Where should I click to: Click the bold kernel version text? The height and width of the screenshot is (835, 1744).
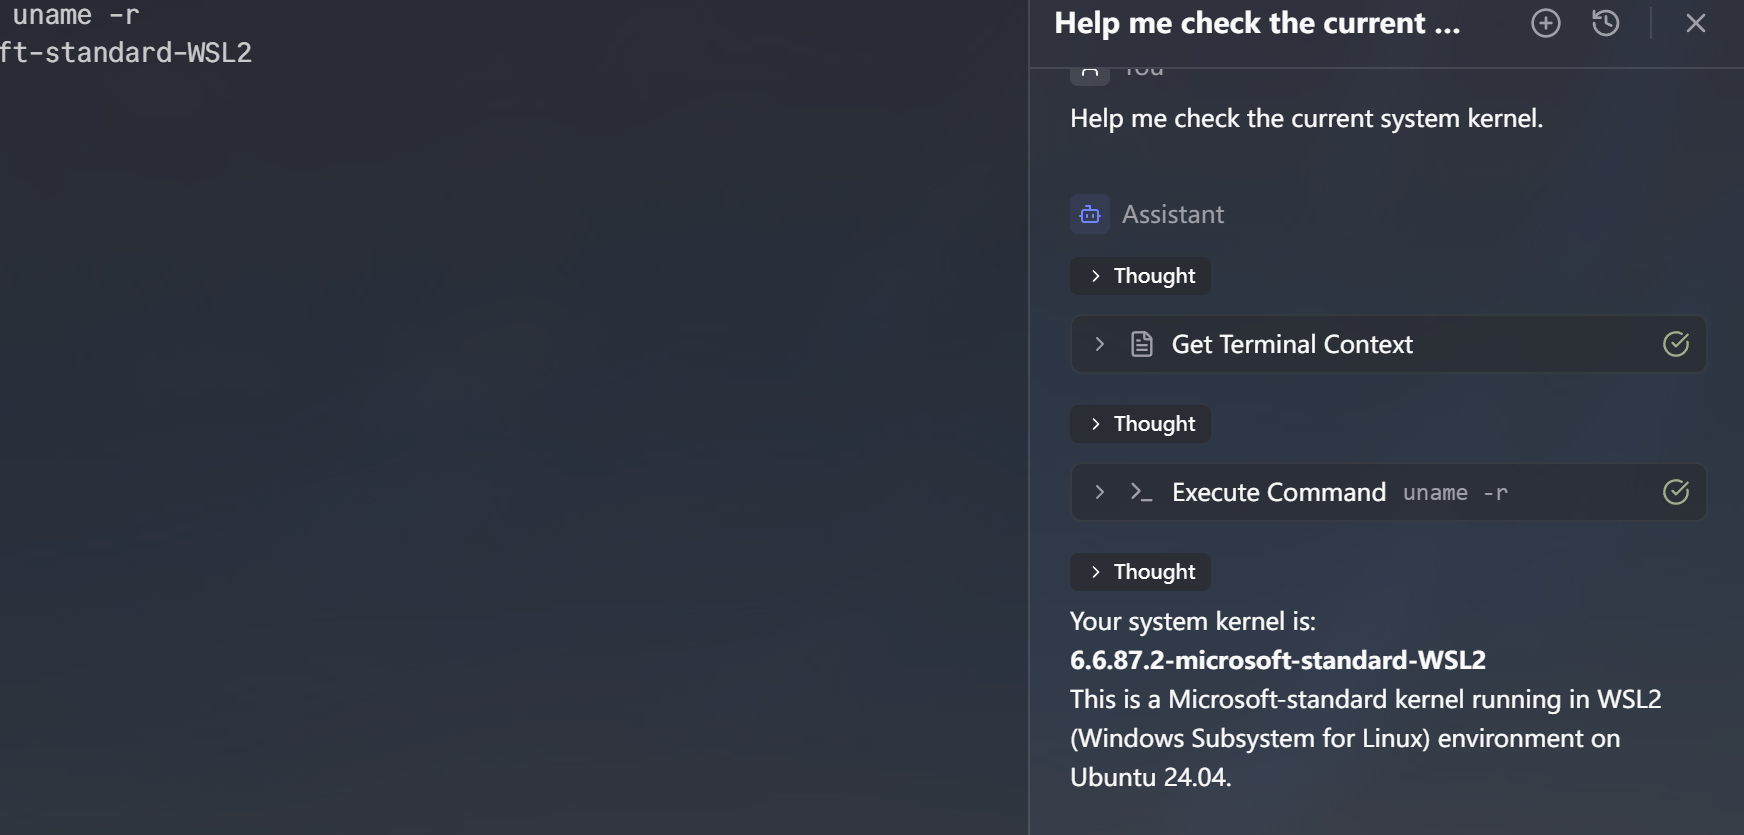(x=1277, y=660)
